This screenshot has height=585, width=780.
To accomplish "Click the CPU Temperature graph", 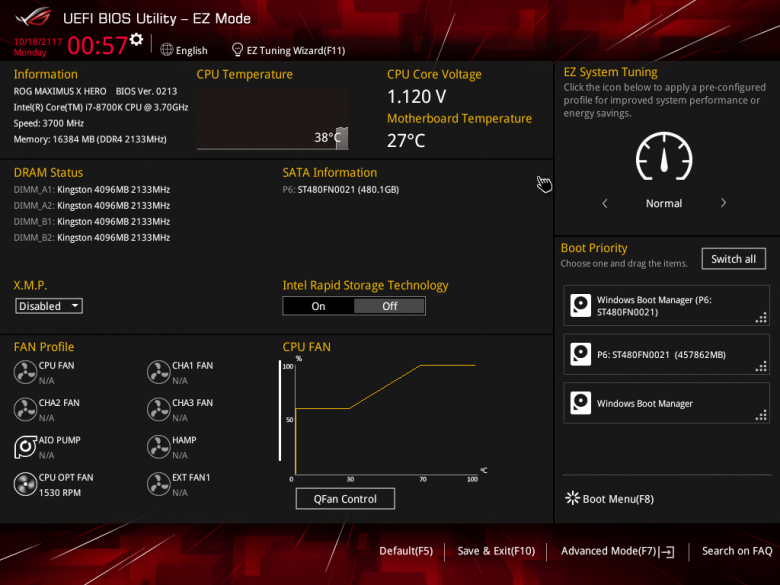I will pos(273,119).
